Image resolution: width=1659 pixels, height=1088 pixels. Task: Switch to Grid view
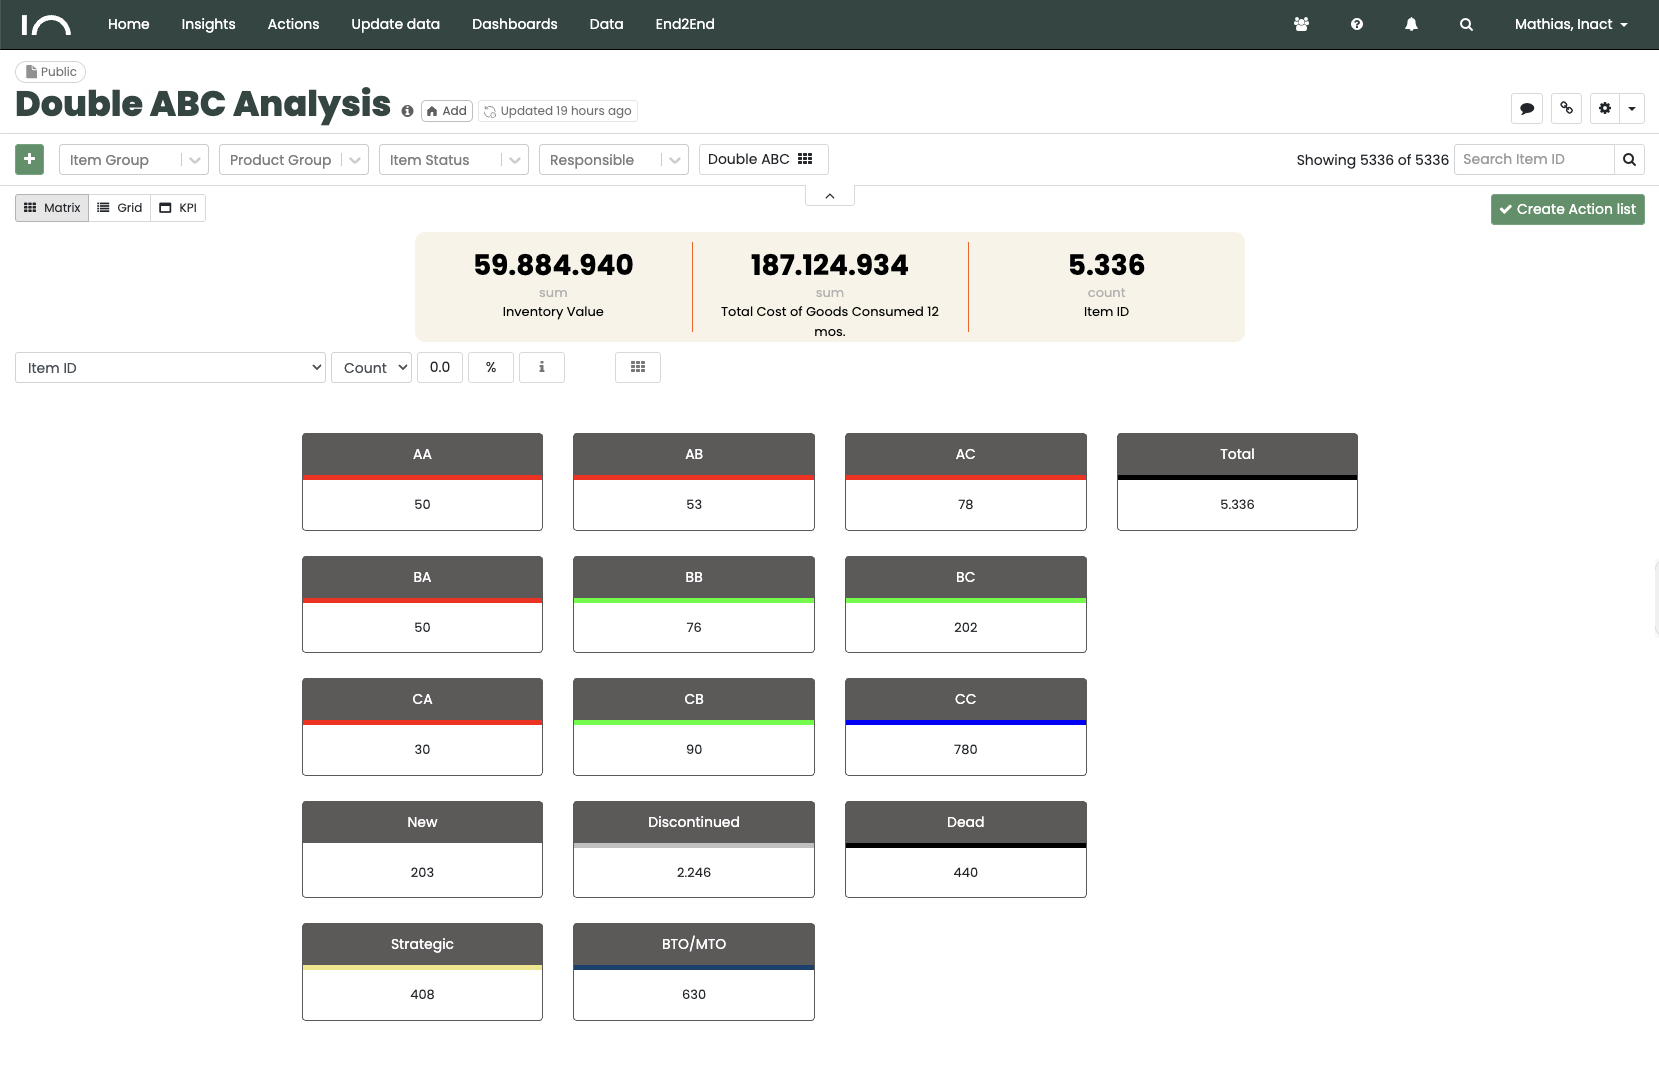point(120,208)
